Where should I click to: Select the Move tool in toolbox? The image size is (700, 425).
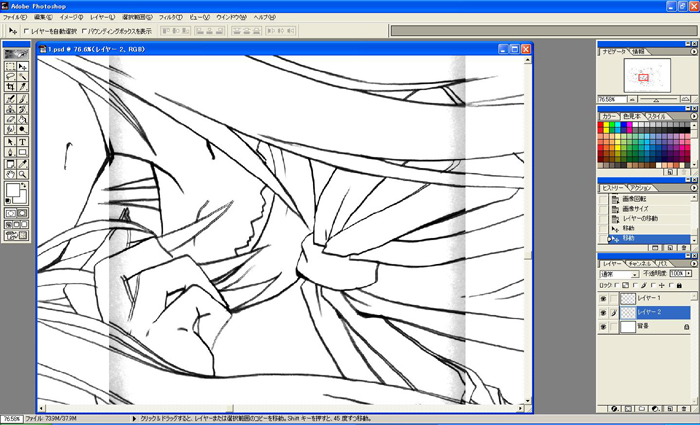point(22,67)
